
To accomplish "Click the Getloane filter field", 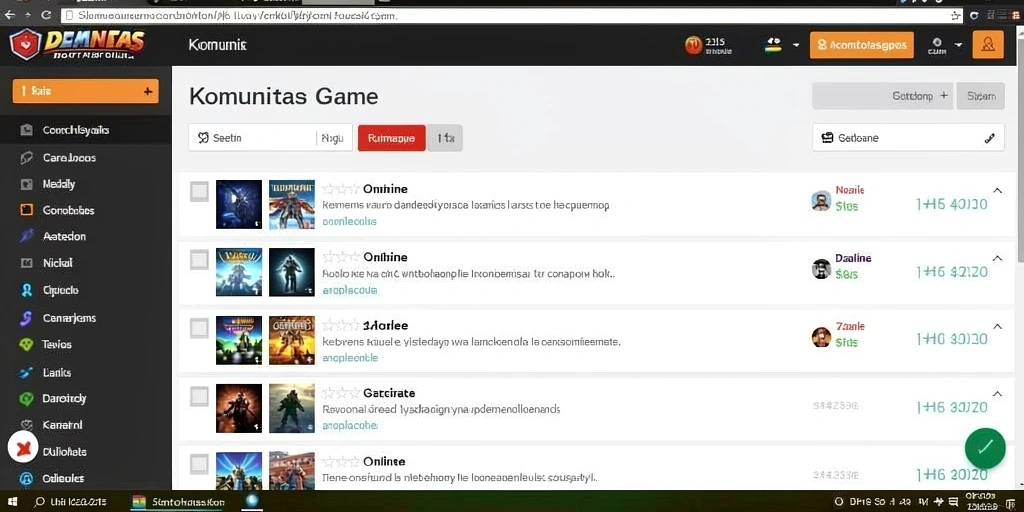I will pyautogui.click(x=908, y=138).
